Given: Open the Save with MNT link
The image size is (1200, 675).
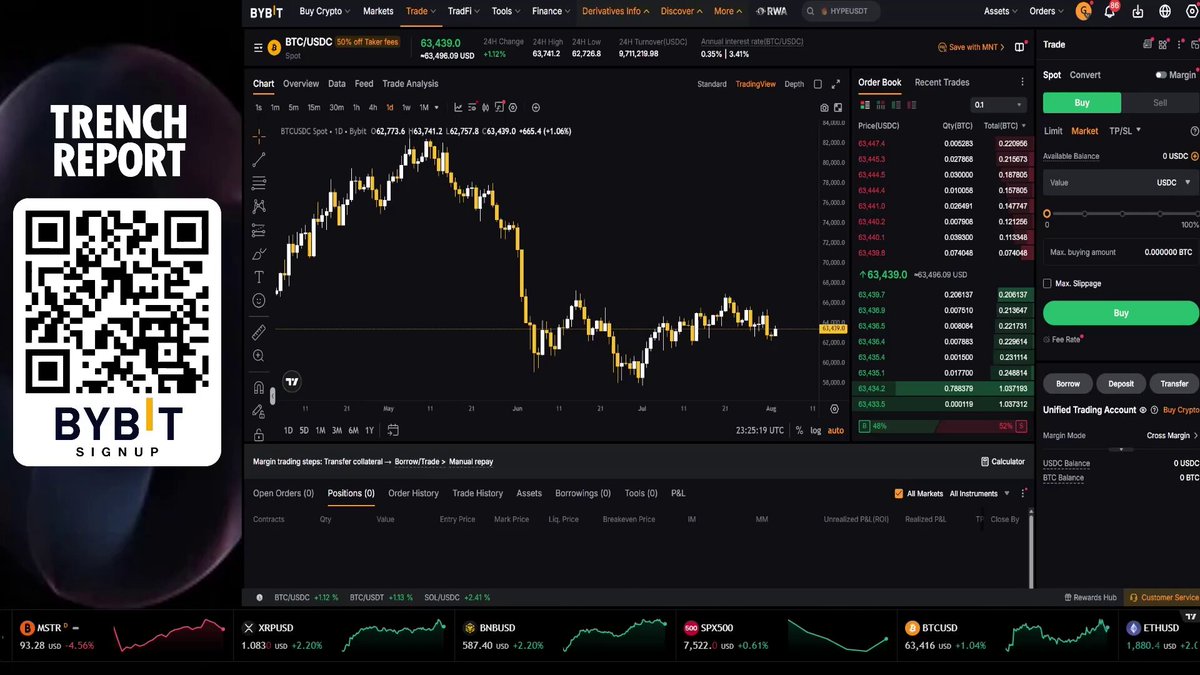Looking at the screenshot, I should (x=973, y=47).
